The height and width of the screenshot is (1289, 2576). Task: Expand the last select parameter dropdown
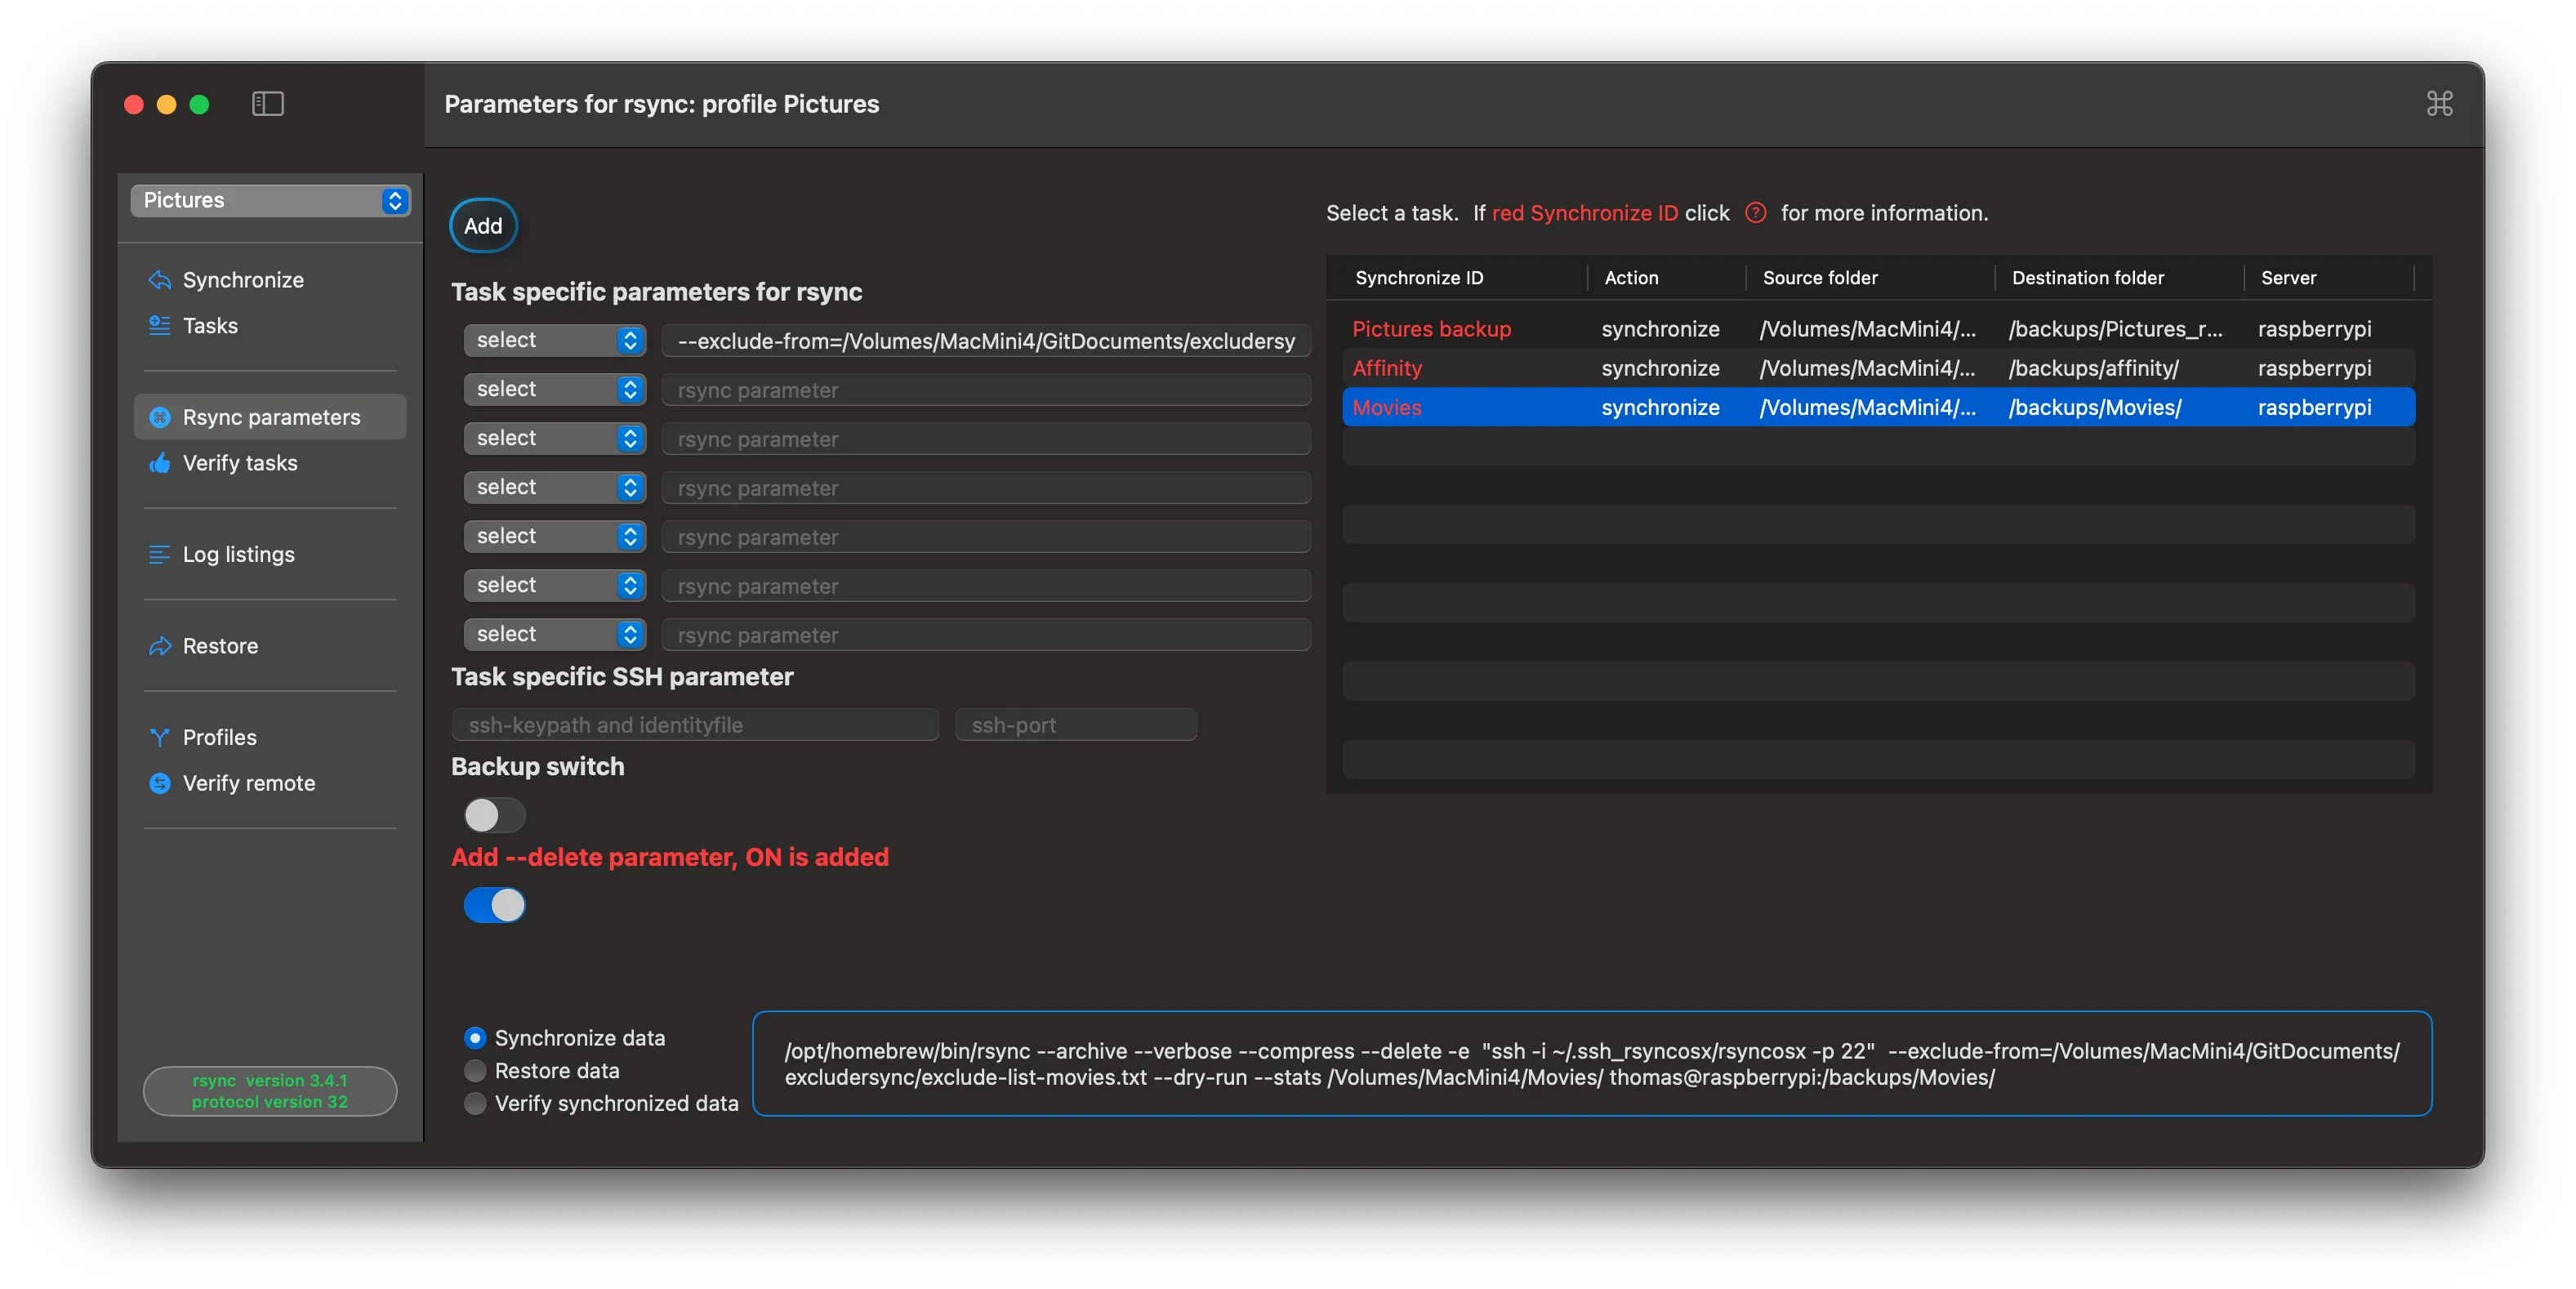554,634
